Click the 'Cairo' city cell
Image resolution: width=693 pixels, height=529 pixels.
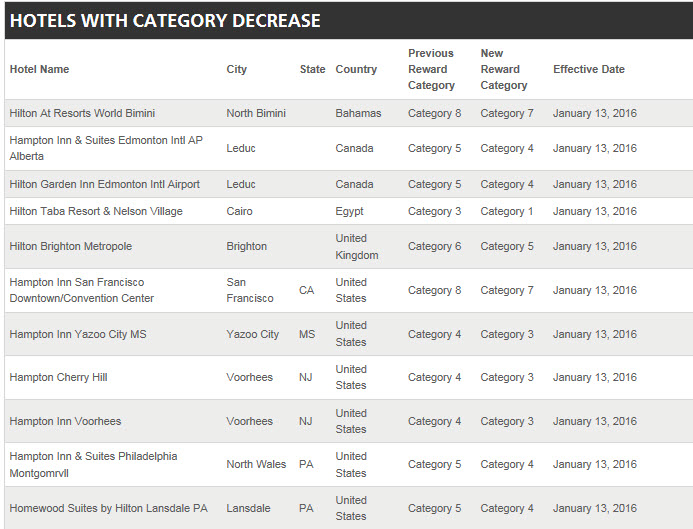pyautogui.click(x=239, y=211)
